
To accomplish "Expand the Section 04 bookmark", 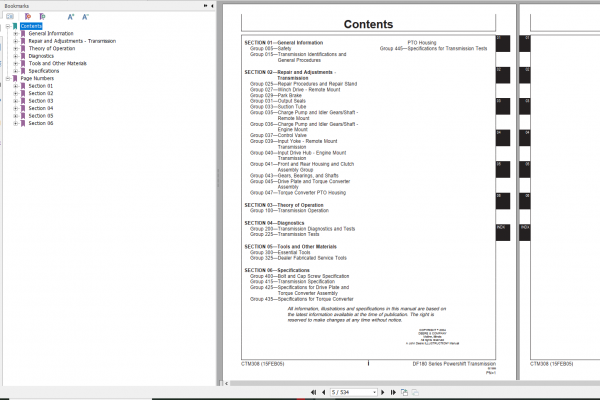I will pos(16,108).
